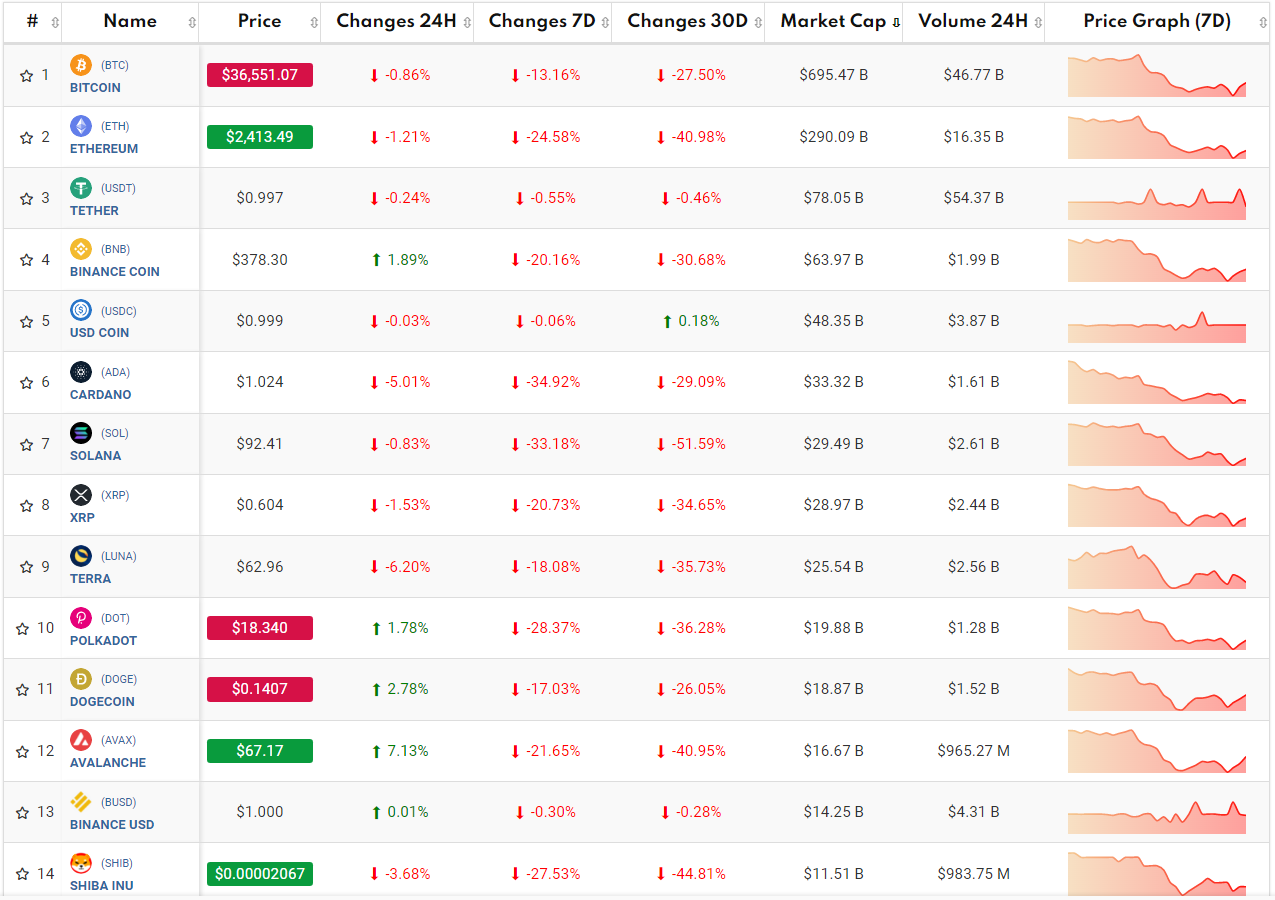The height and width of the screenshot is (900, 1275).
Task: Click the Terra logo icon
Action: click(81, 556)
